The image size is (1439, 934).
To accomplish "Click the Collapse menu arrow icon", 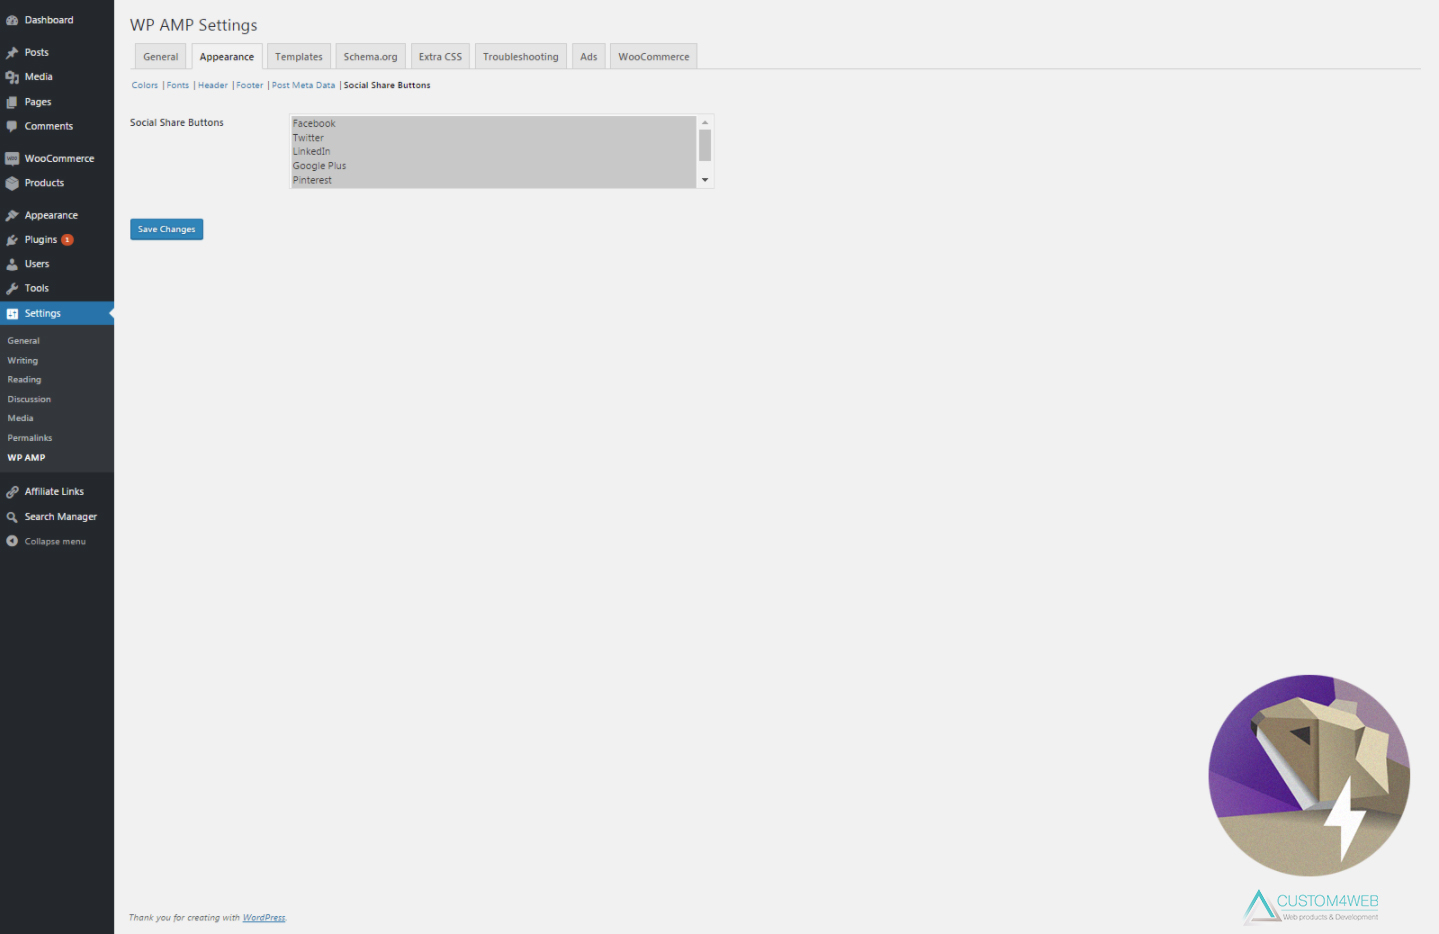I will pyautogui.click(x=12, y=541).
